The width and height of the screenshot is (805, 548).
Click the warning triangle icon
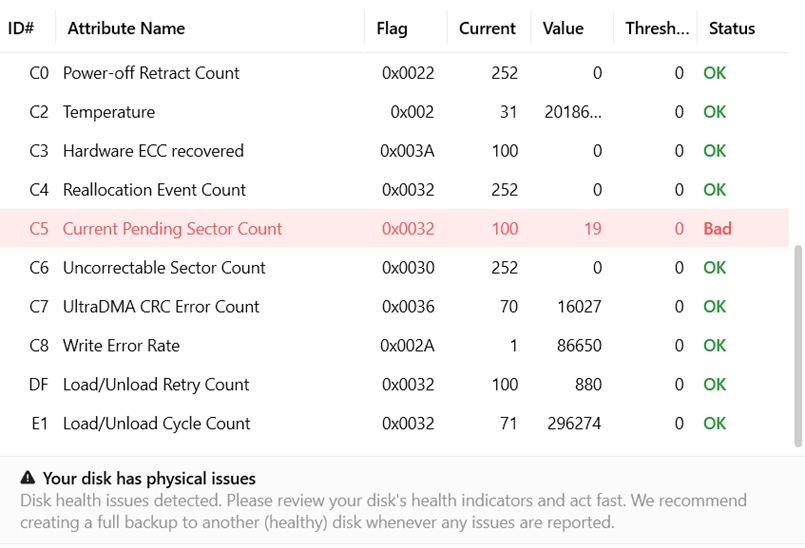(x=28, y=478)
